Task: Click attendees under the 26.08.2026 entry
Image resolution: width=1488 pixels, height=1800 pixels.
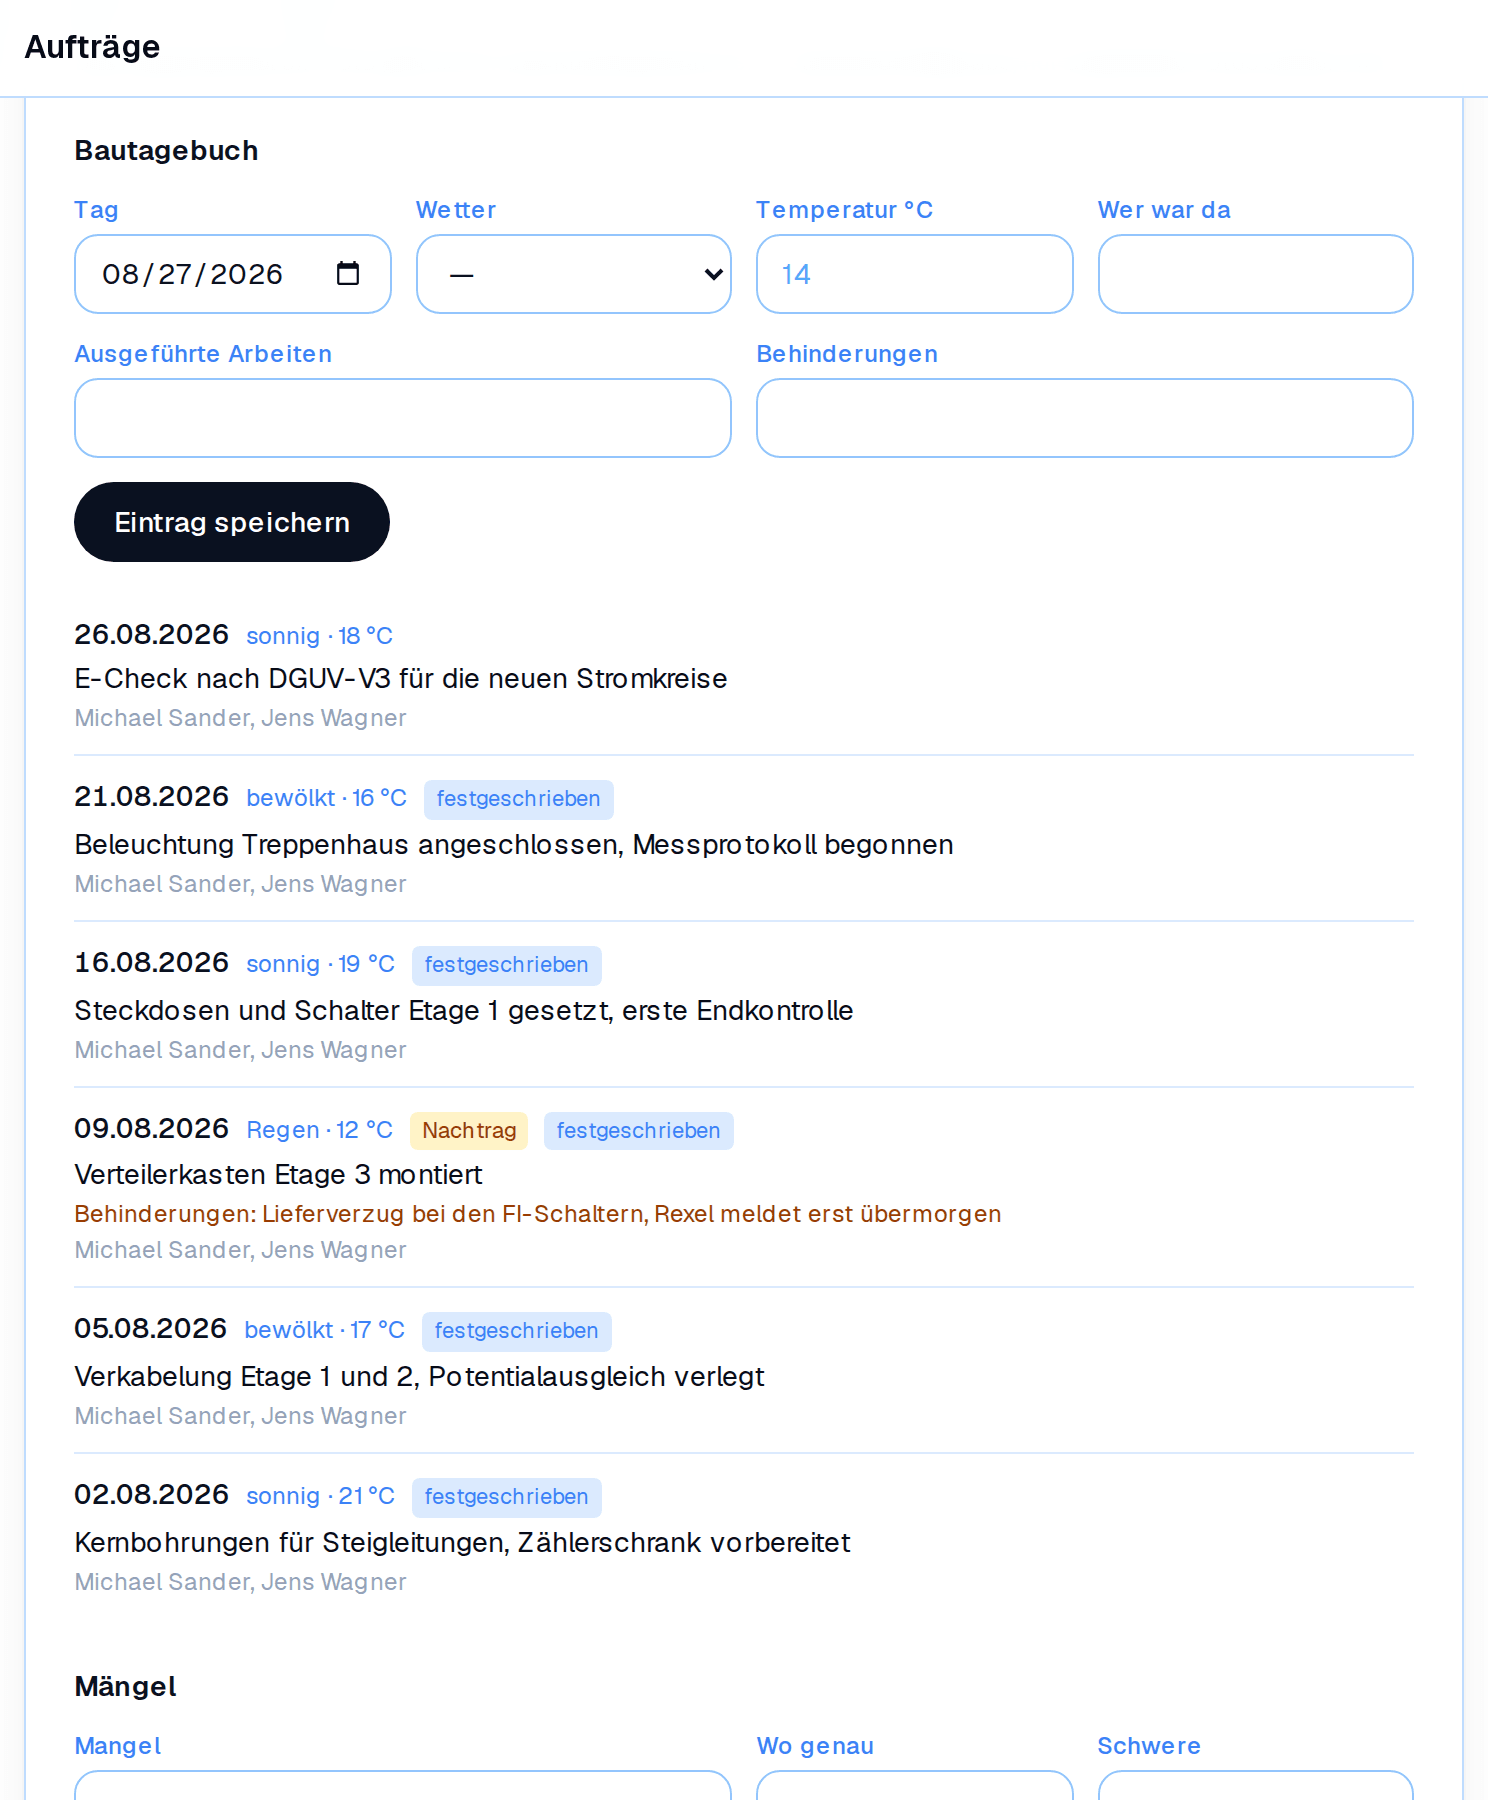Action: click(x=241, y=718)
